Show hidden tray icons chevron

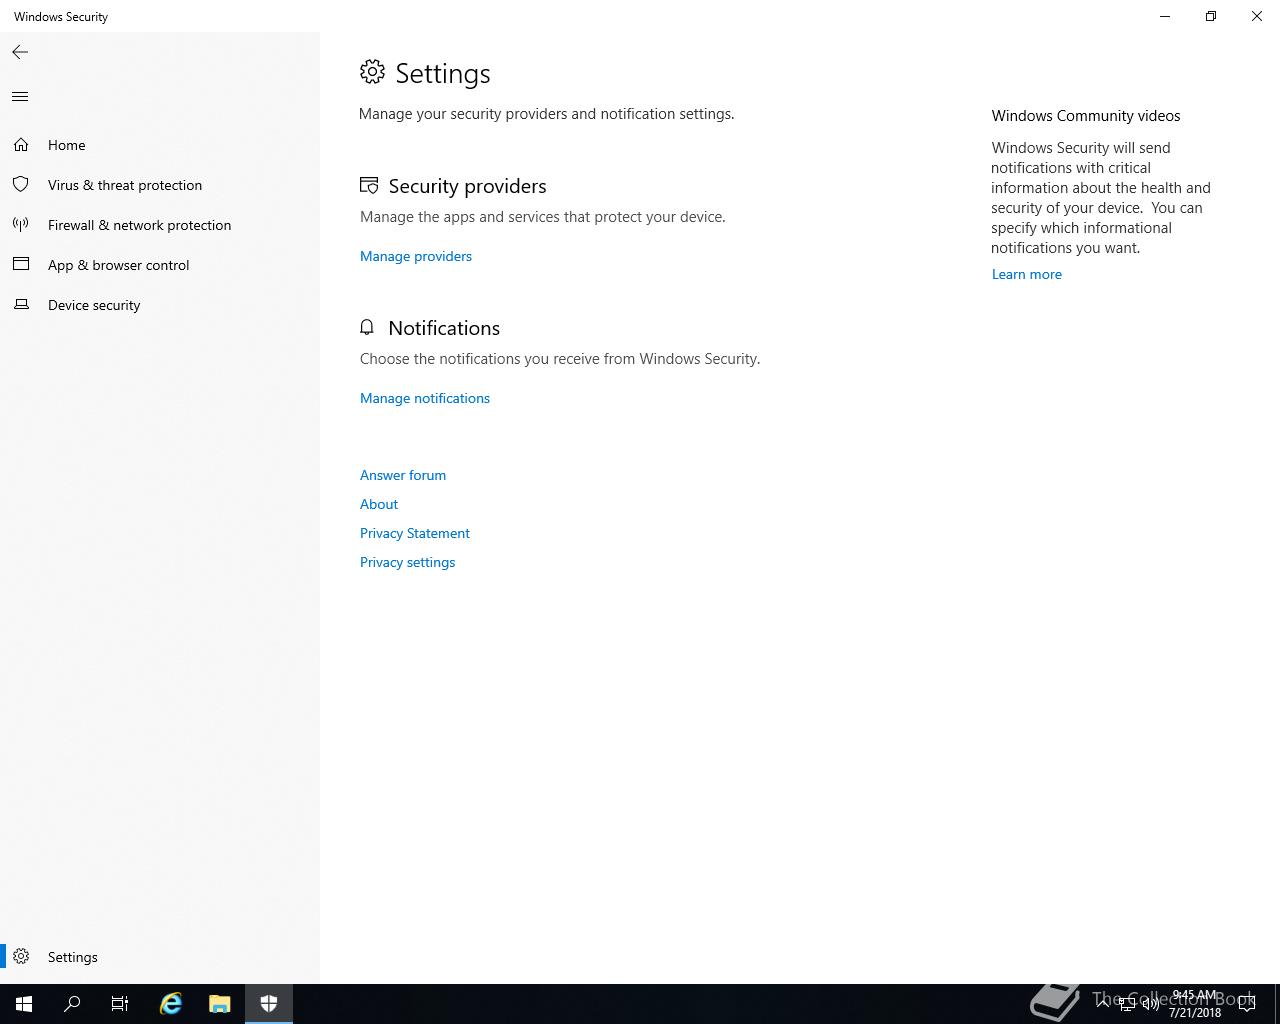(x=1103, y=1004)
